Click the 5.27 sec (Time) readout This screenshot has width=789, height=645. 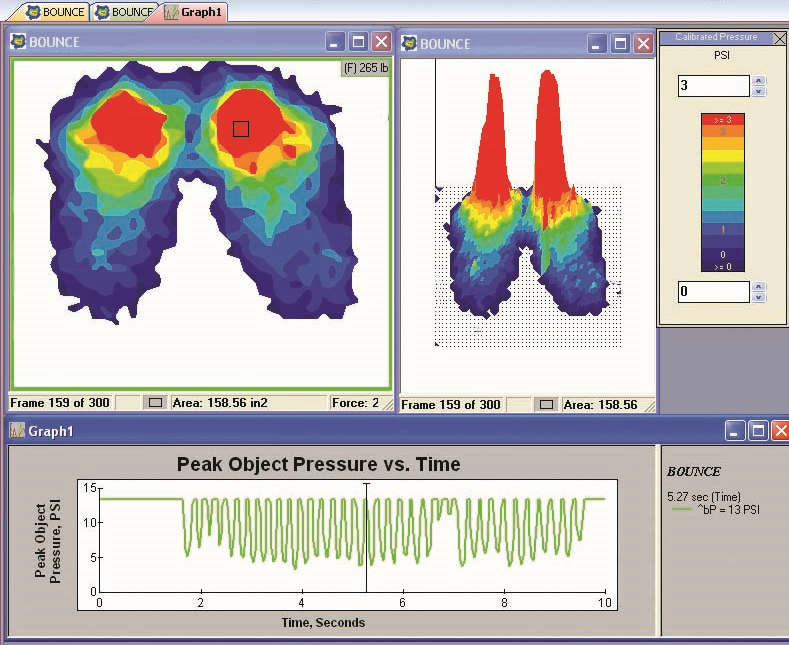pyautogui.click(x=704, y=497)
